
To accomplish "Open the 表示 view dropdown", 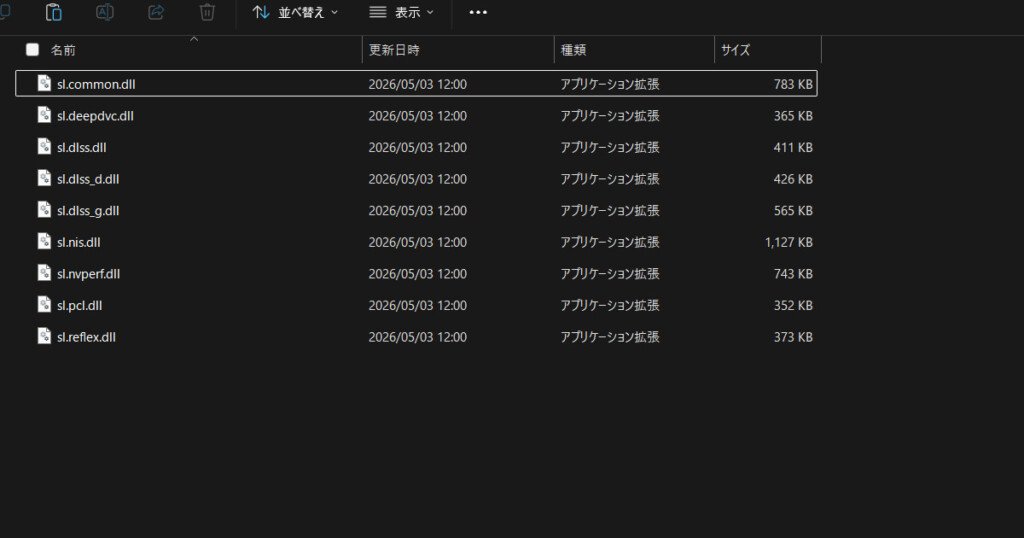I will pyautogui.click(x=401, y=12).
